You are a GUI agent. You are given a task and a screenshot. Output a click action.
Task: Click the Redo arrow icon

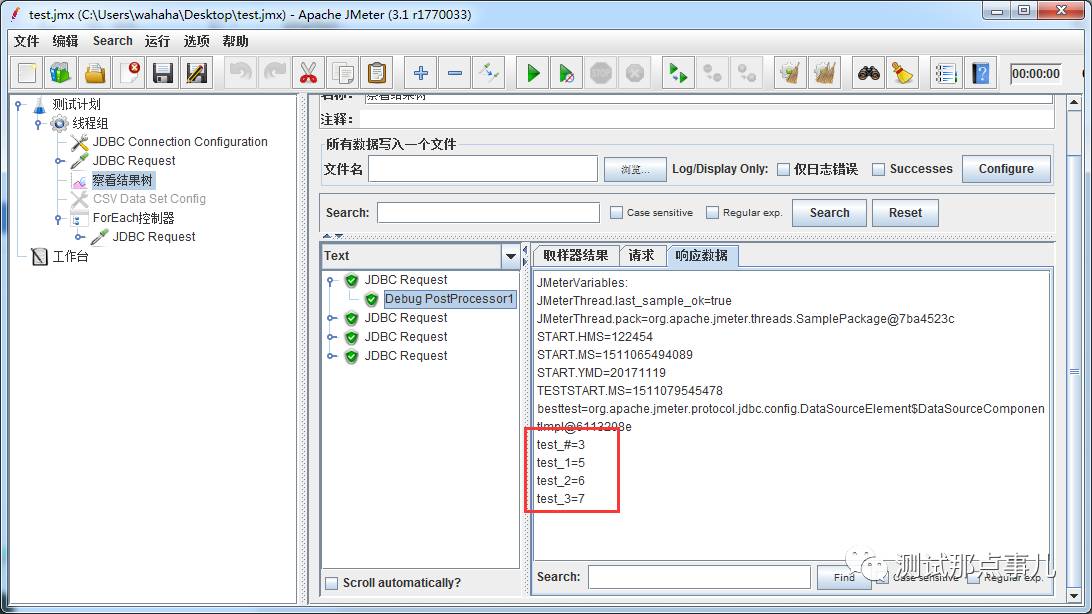coord(274,73)
